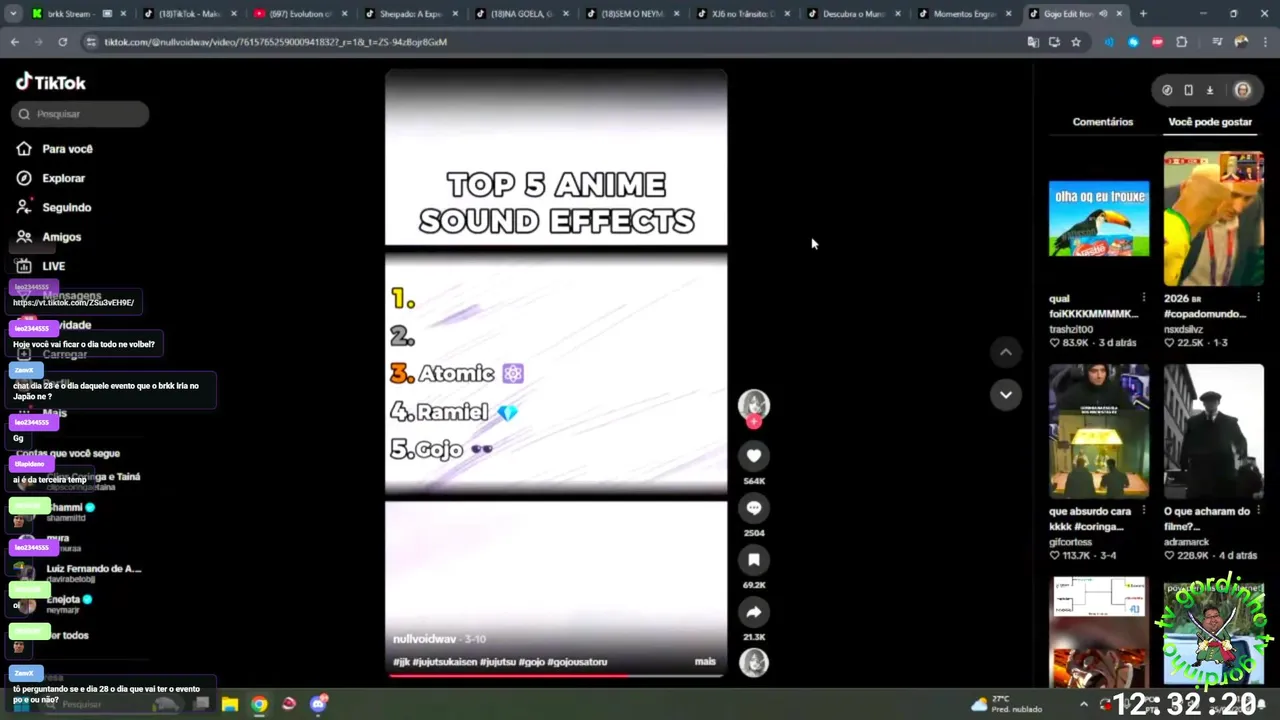
Task: Open the weather widget showing 27°C
Action: point(1006,704)
